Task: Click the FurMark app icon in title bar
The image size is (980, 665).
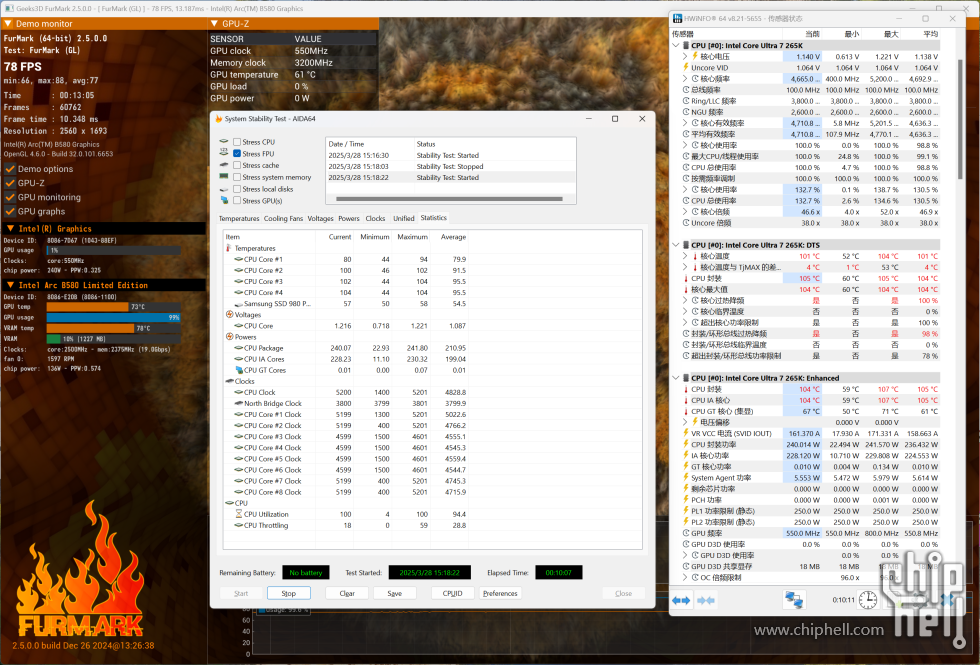Action: coord(9,9)
